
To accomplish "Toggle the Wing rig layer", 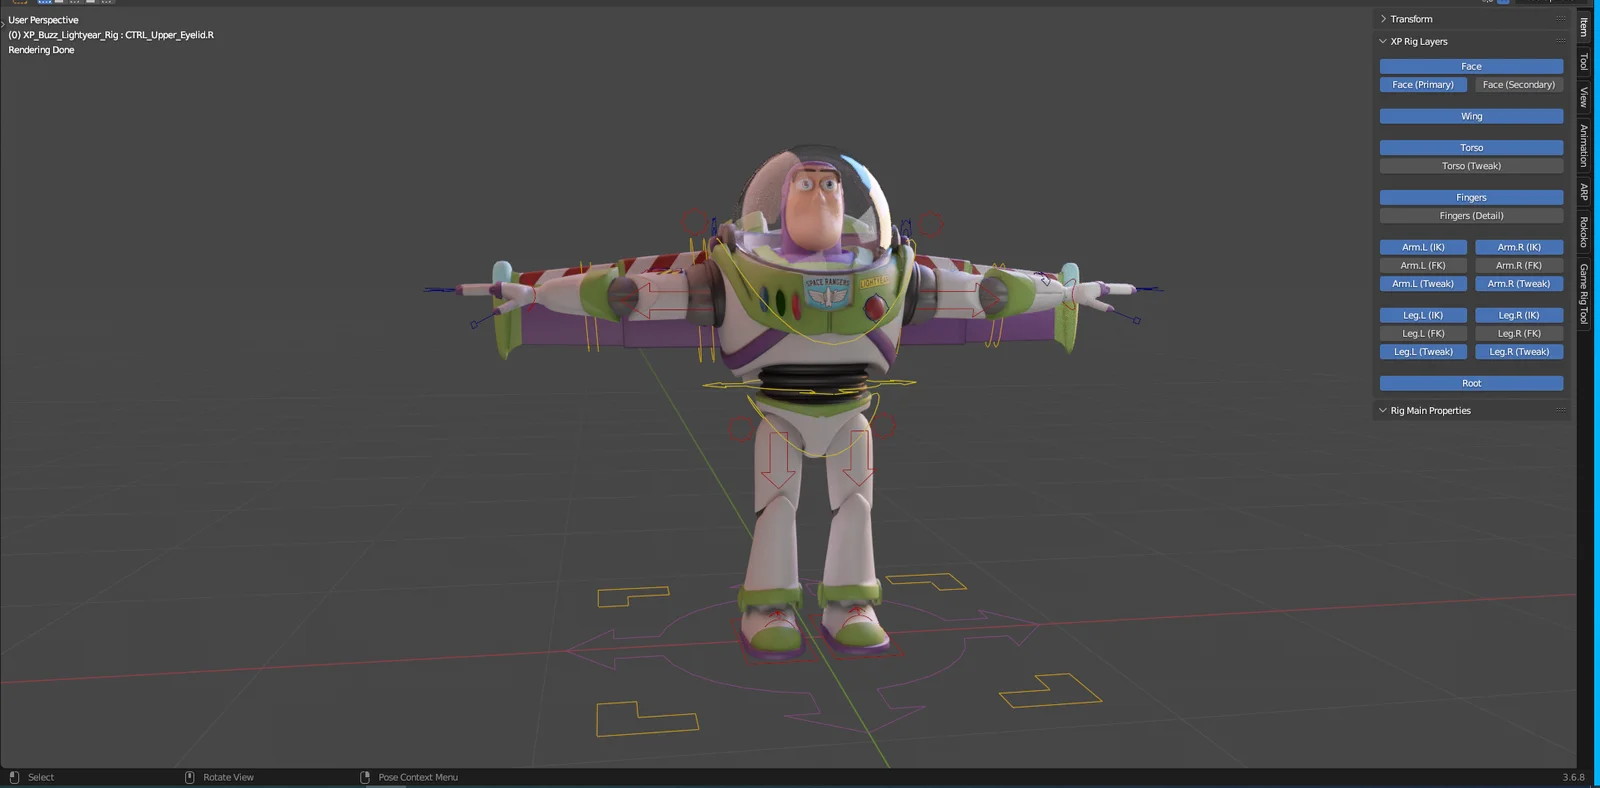I will point(1471,116).
